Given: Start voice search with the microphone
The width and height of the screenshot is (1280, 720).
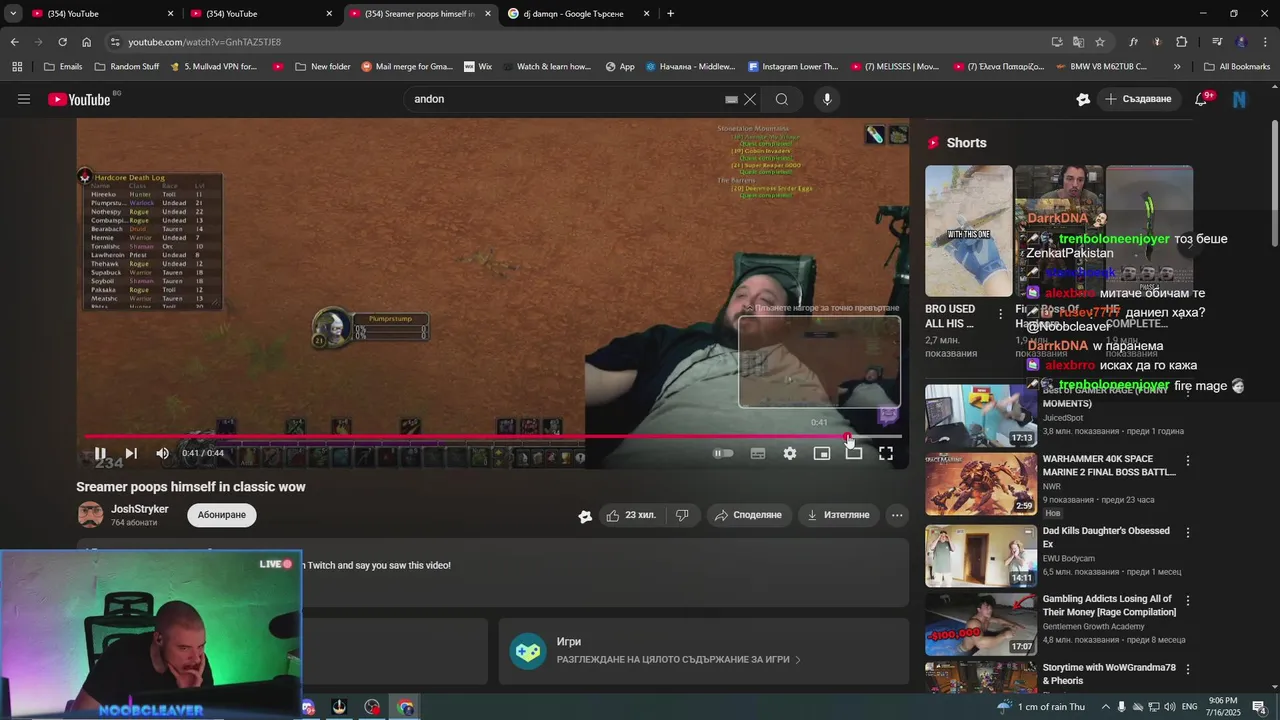Looking at the screenshot, I should pos(826,99).
